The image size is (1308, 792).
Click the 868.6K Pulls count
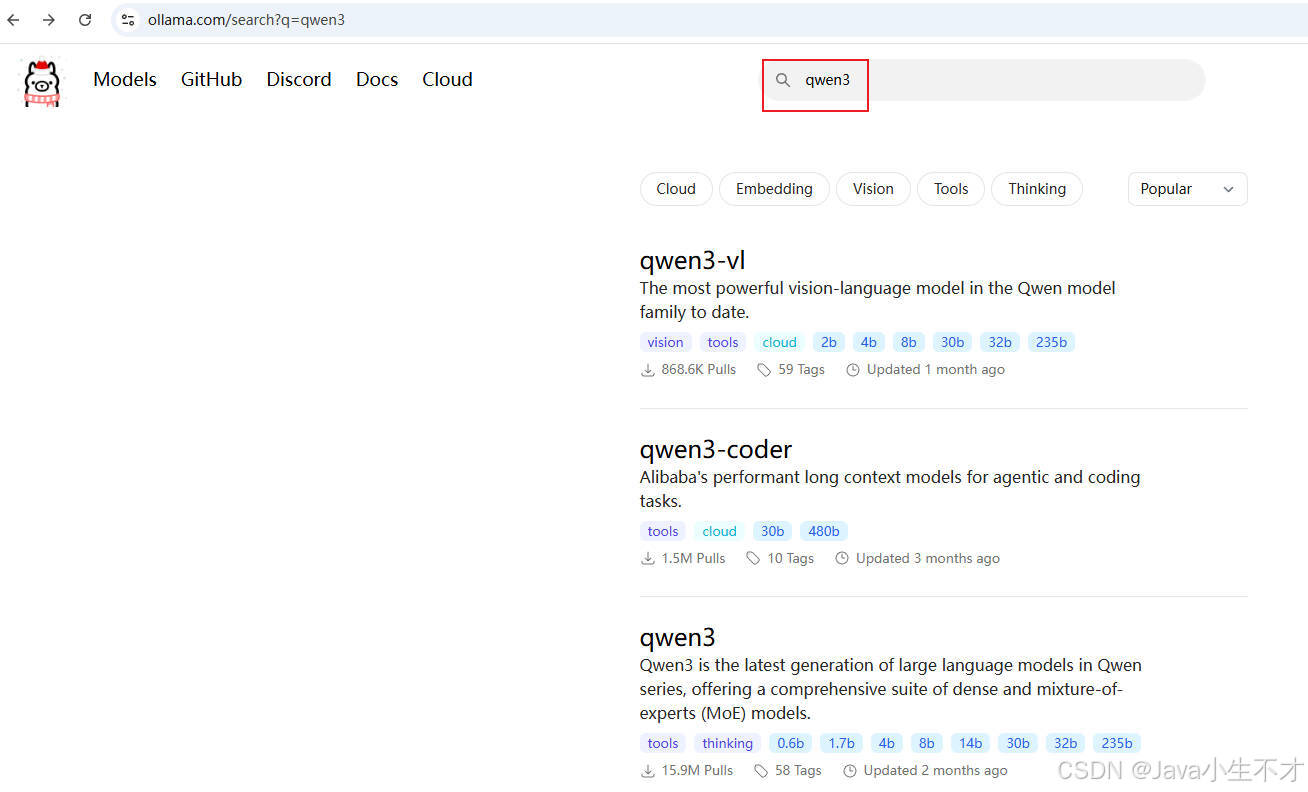click(x=688, y=370)
